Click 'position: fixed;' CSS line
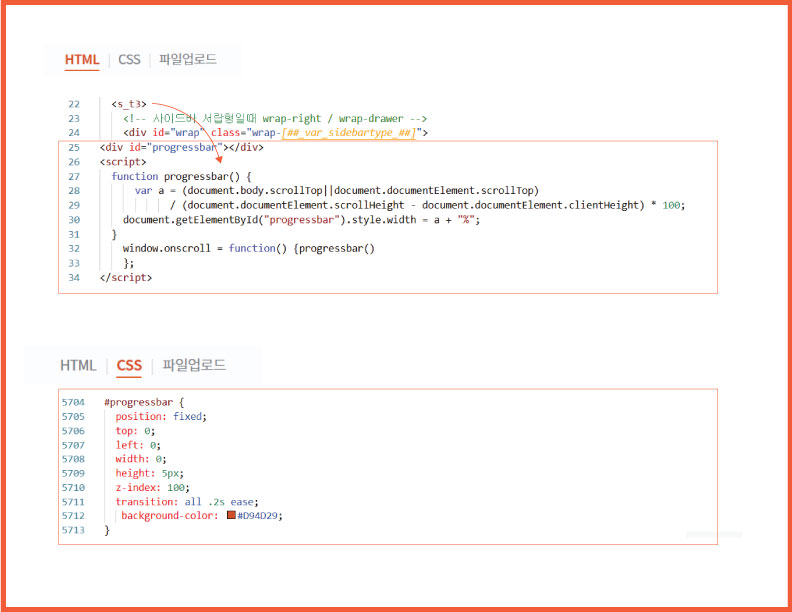This screenshot has width=792, height=612. click(x=161, y=417)
